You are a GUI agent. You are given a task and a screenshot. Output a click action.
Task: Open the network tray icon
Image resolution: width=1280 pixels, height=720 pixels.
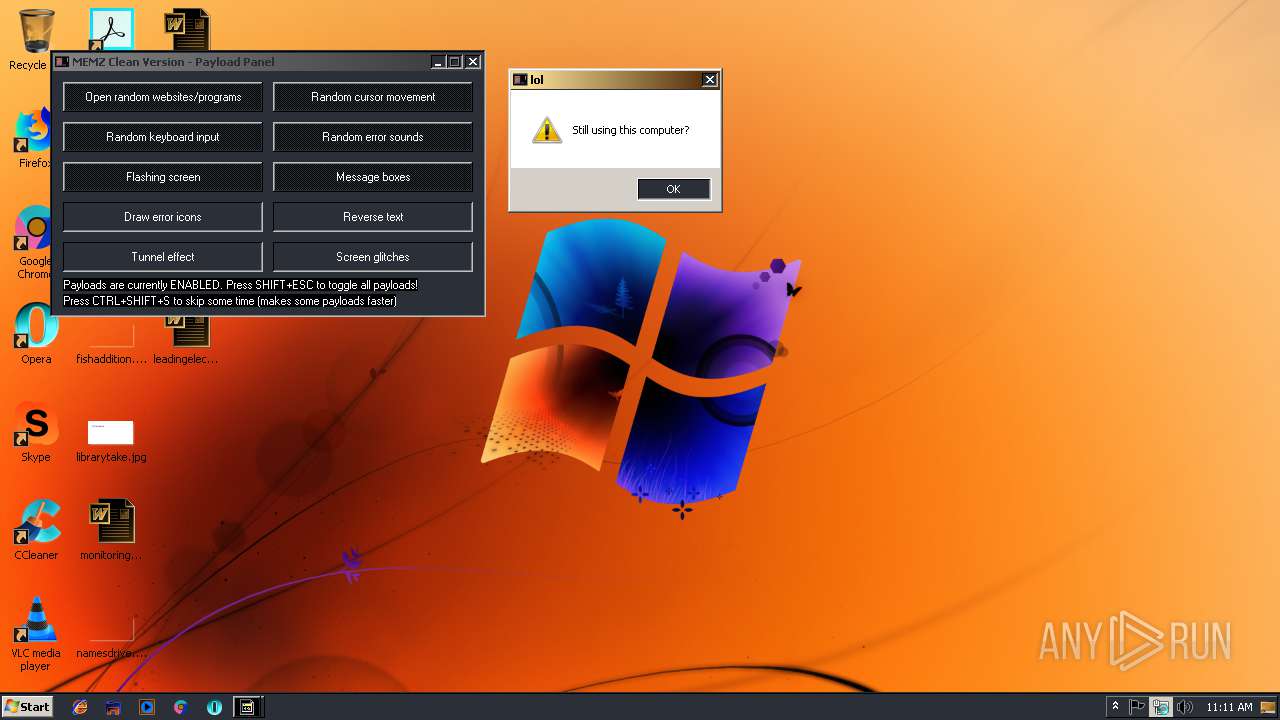coord(1160,707)
